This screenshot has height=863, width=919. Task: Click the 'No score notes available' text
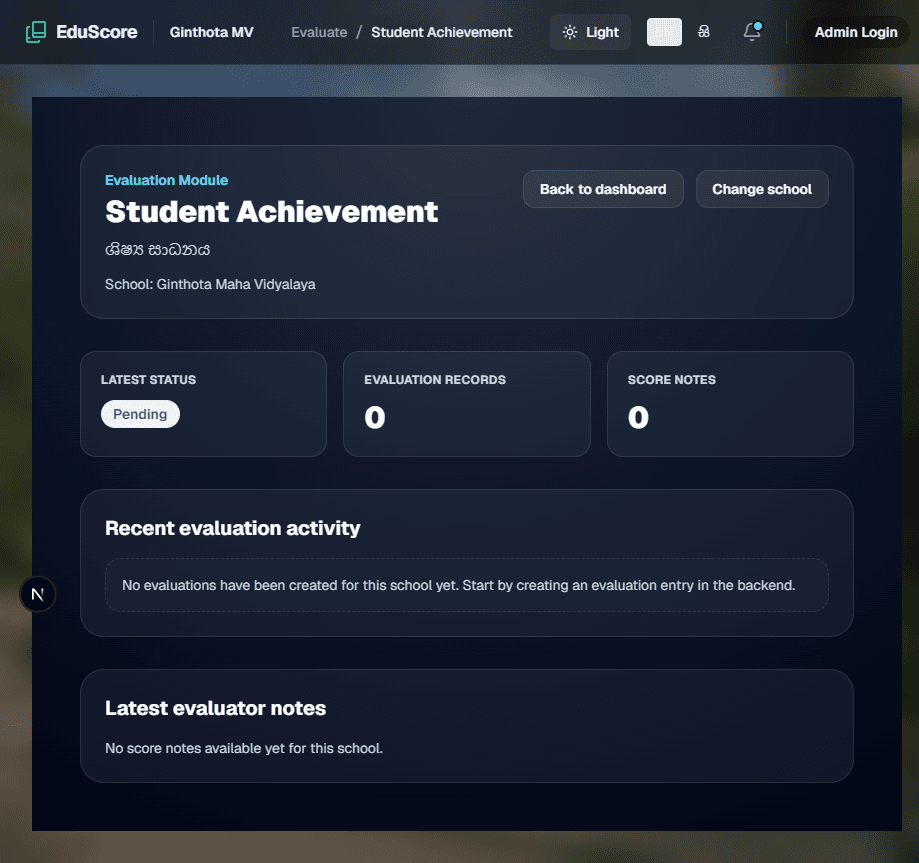[x=244, y=749]
